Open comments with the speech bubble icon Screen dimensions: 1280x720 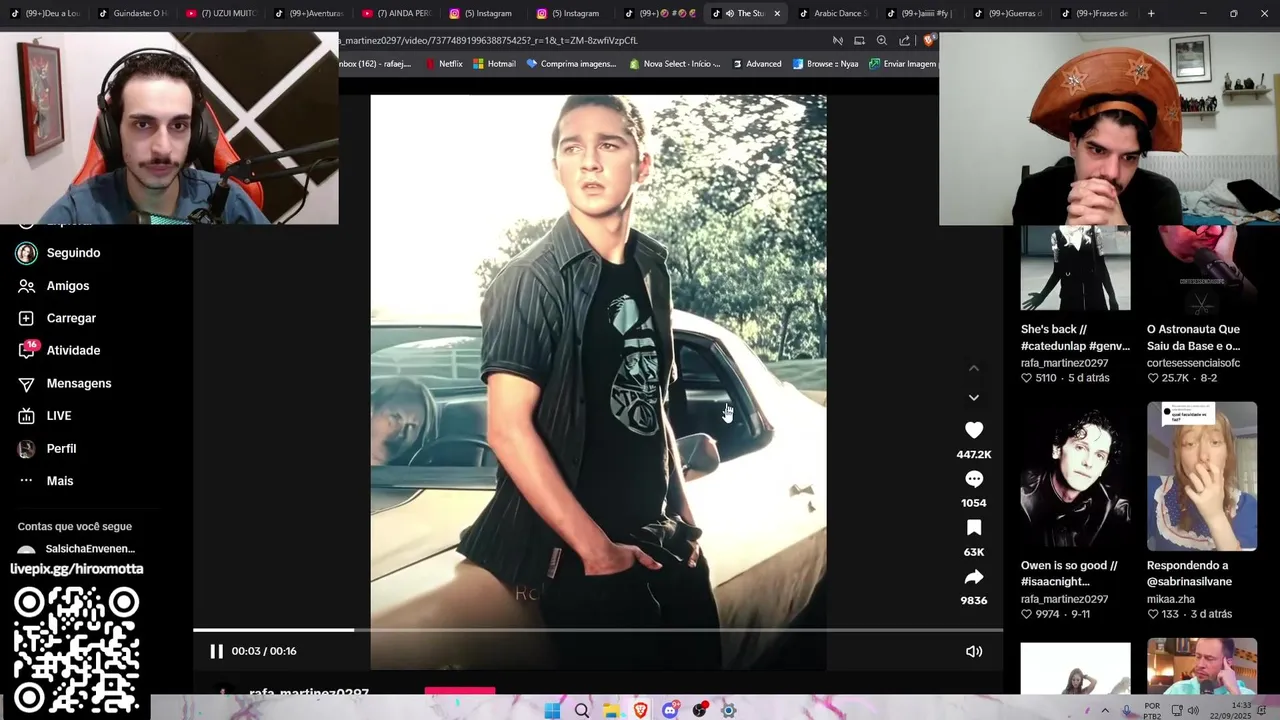pos(974,479)
